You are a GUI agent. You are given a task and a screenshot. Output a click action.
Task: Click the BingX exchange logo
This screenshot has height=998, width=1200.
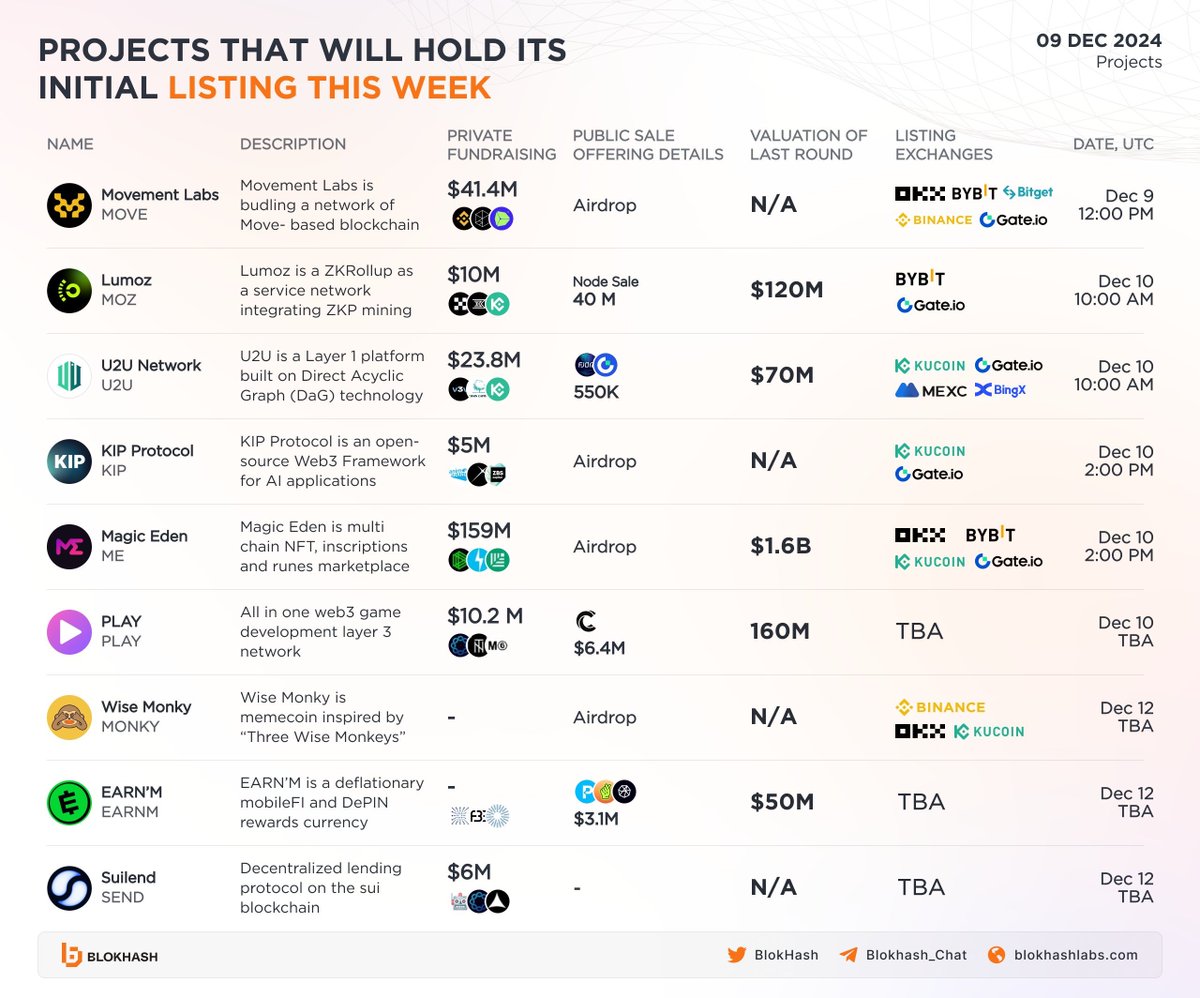[1000, 390]
